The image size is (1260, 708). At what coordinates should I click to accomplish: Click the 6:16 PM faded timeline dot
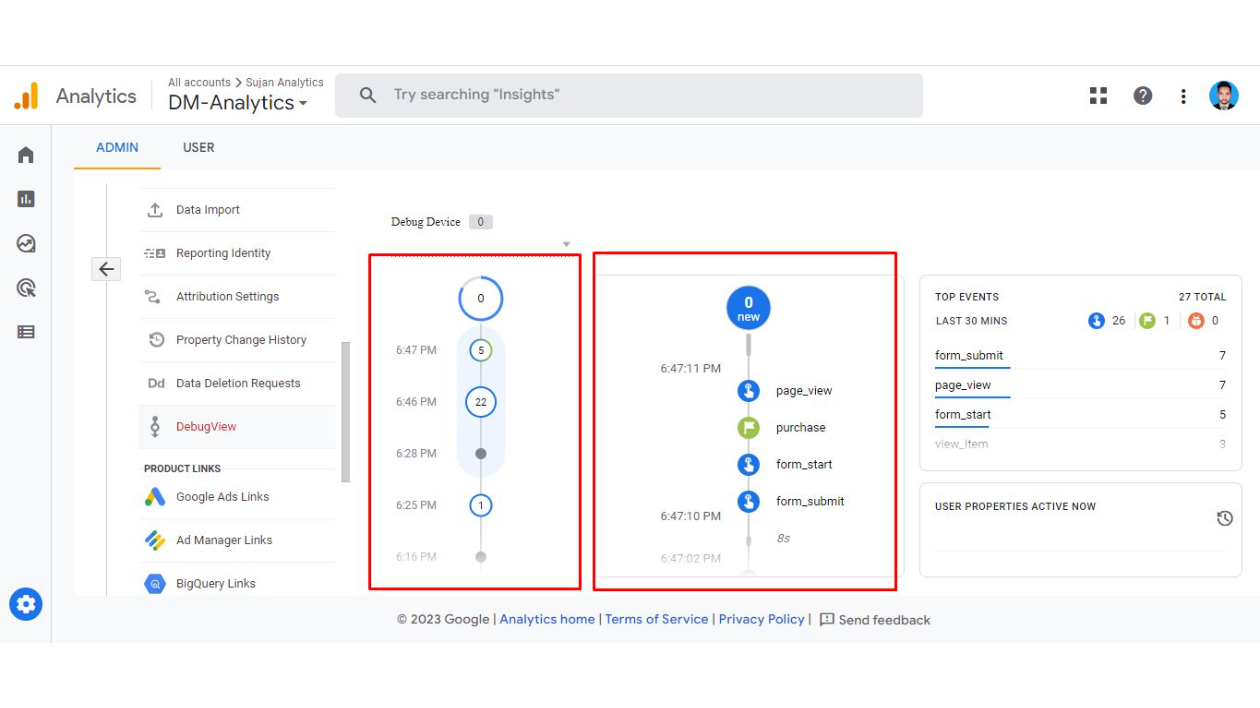tap(481, 557)
